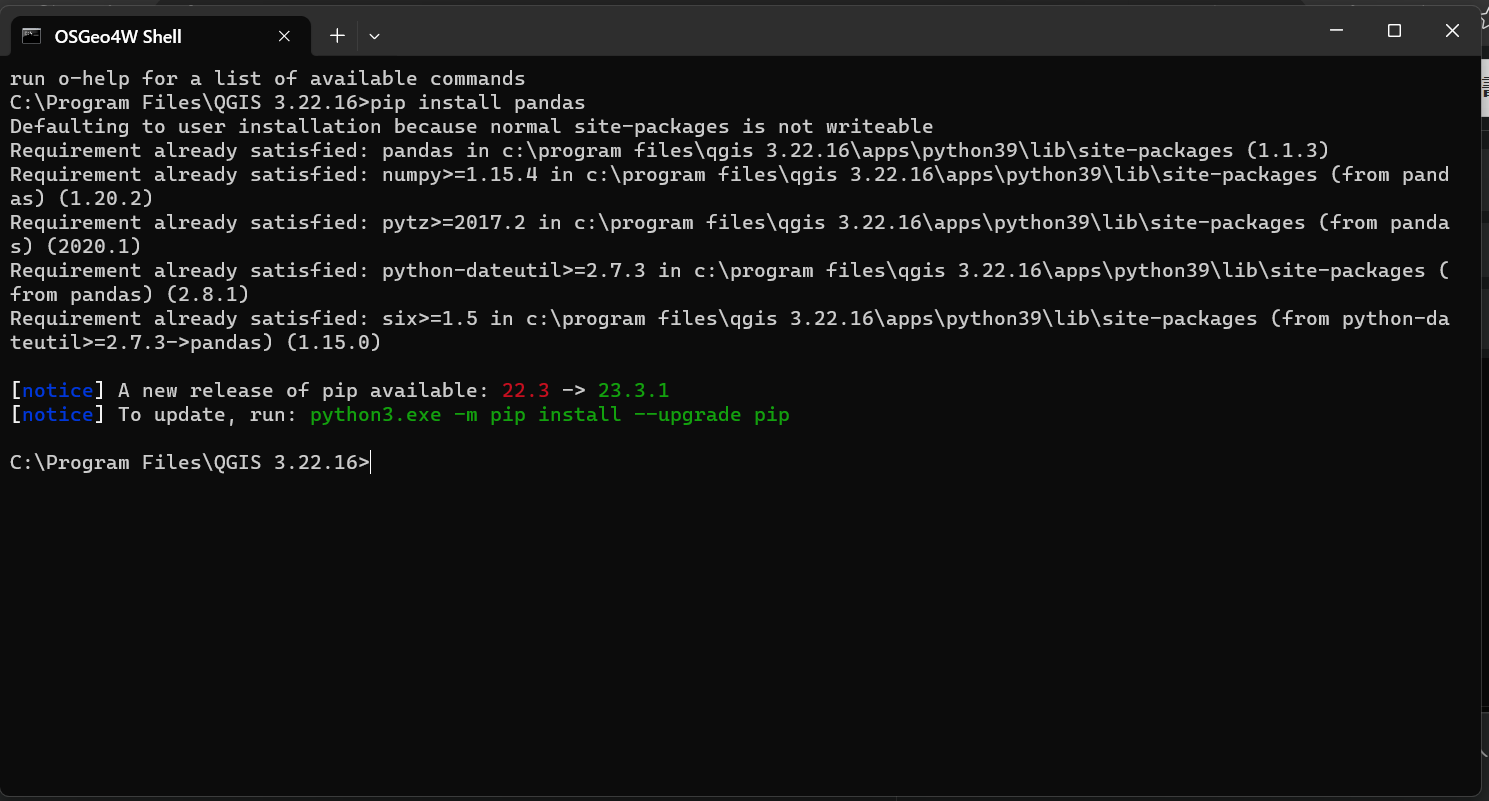Open a new terminal tab with the plus button
The width and height of the screenshot is (1489, 801).
point(336,36)
